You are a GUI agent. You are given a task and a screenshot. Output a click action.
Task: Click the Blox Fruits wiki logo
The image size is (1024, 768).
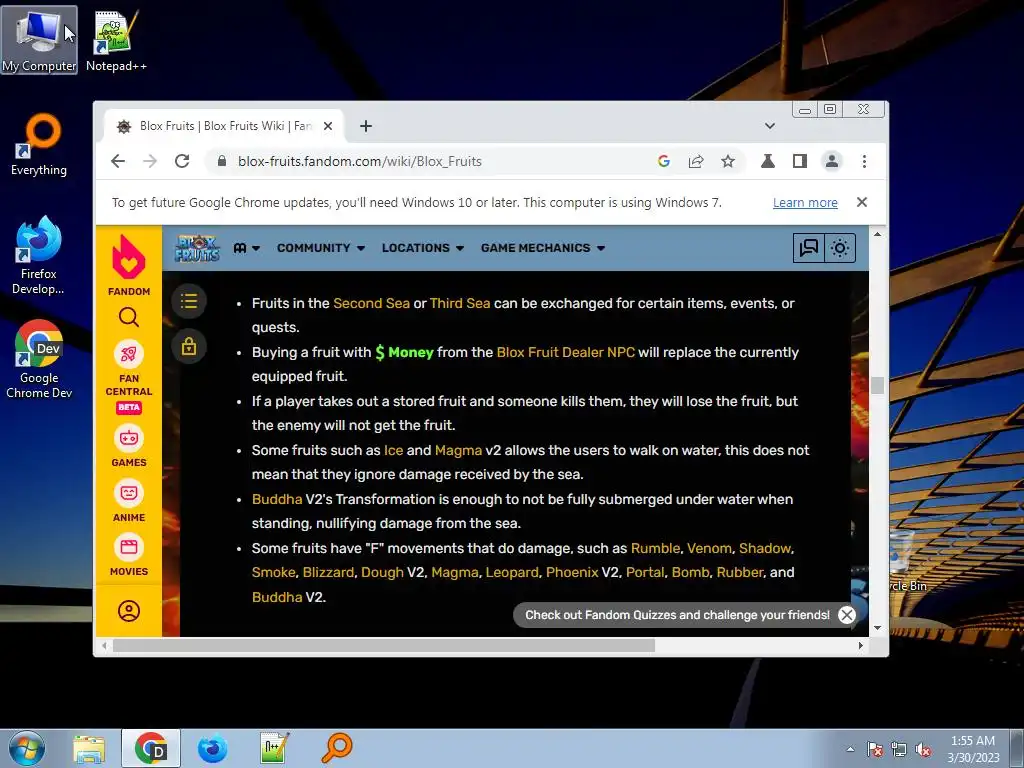coord(197,248)
